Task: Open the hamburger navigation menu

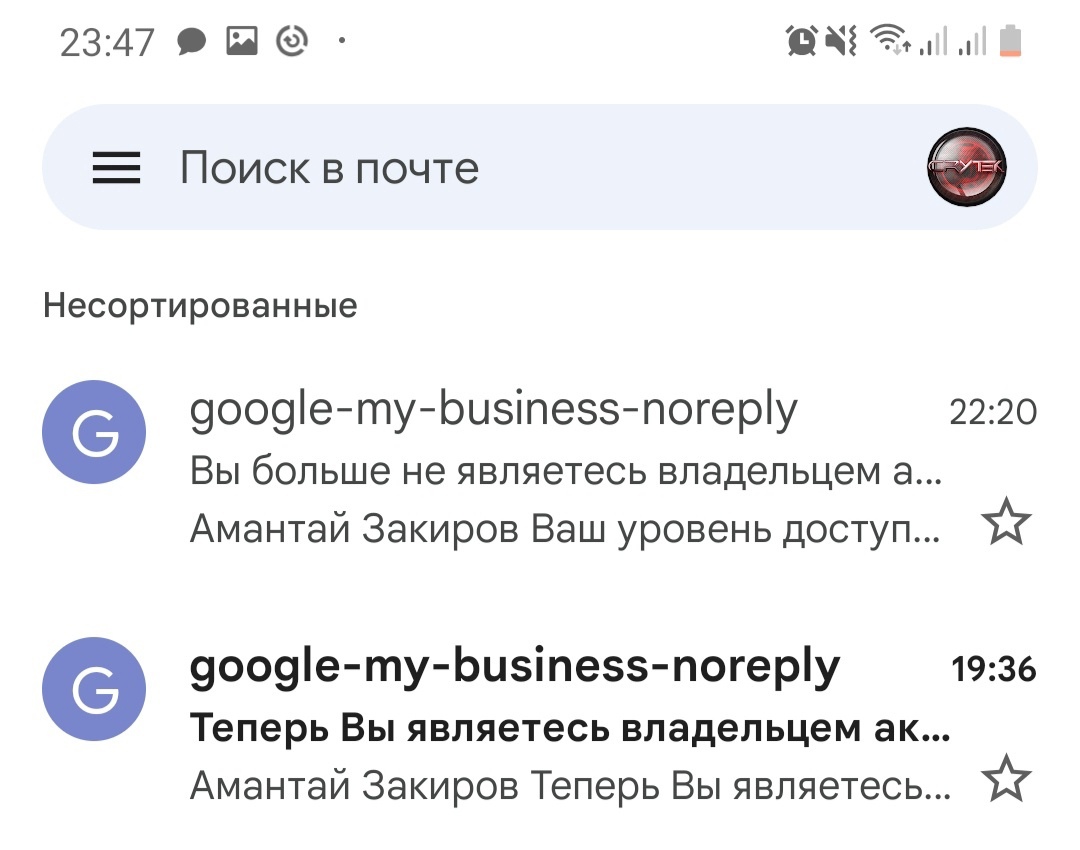Action: 117,169
